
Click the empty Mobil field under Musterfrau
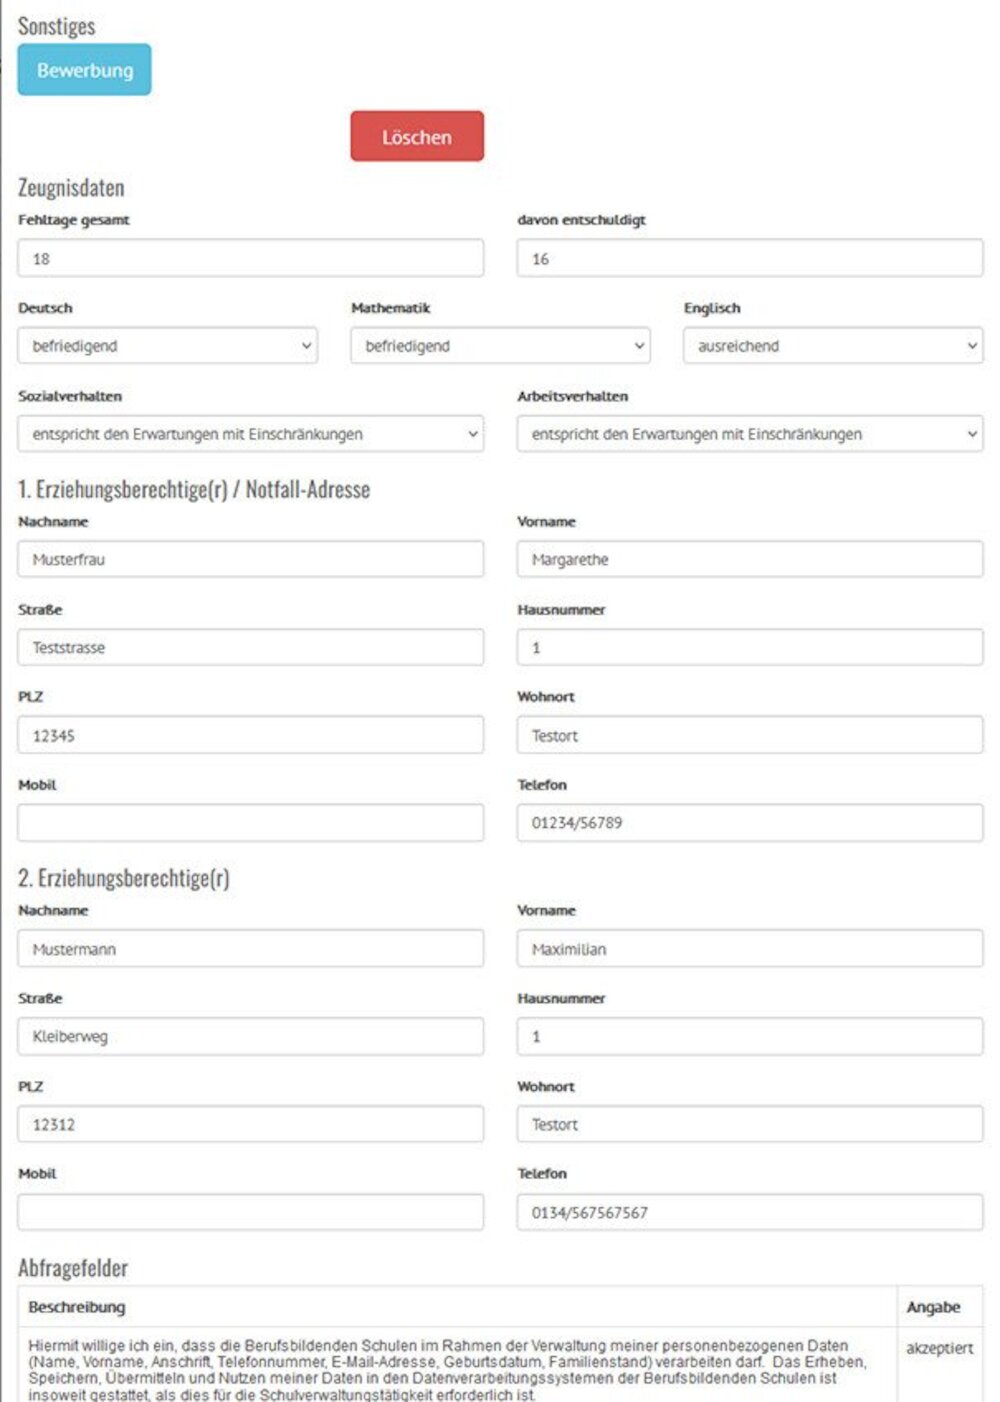pos(250,823)
